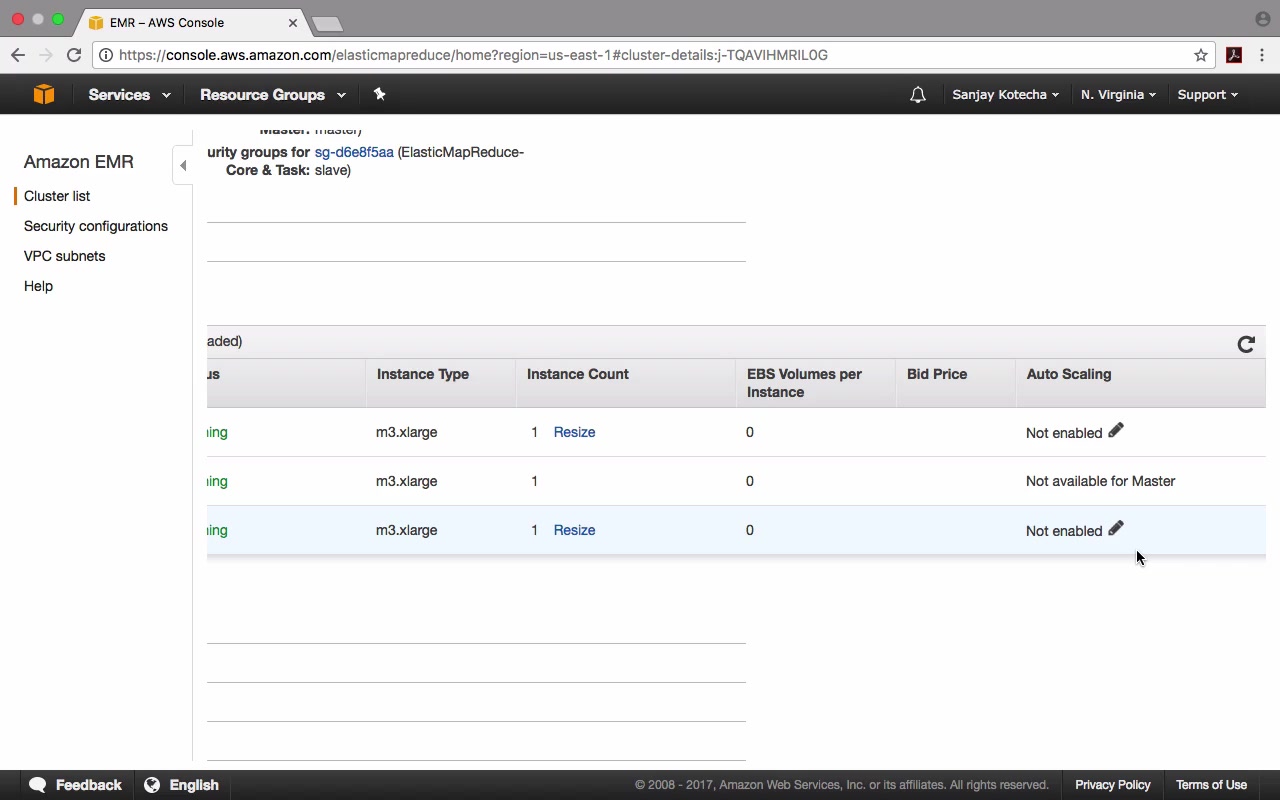The height and width of the screenshot is (800, 1280).
Task: Open Security configurations in the sidebar
Action: click(x=96, y=226)
